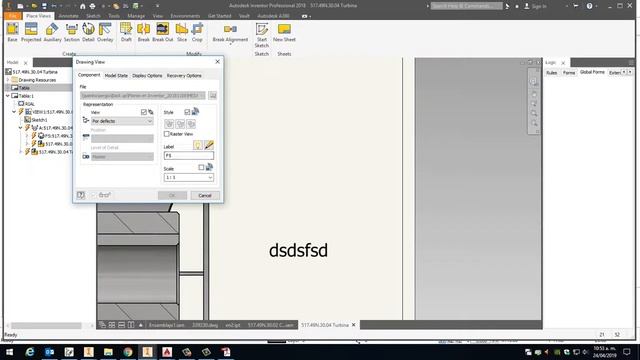Open the Windows Start menu
This screenshot has height=360, width=640.
point(9,352)
